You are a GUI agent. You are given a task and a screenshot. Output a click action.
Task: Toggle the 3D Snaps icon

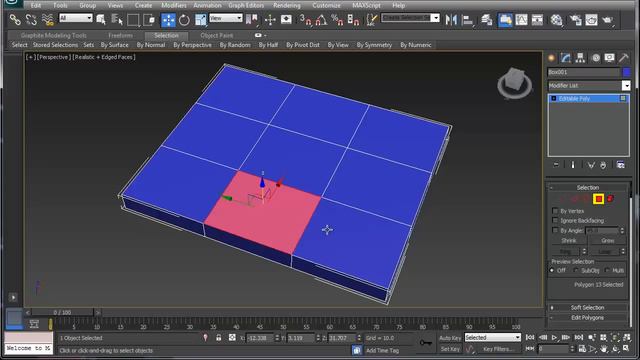click(x=306, y=20)
